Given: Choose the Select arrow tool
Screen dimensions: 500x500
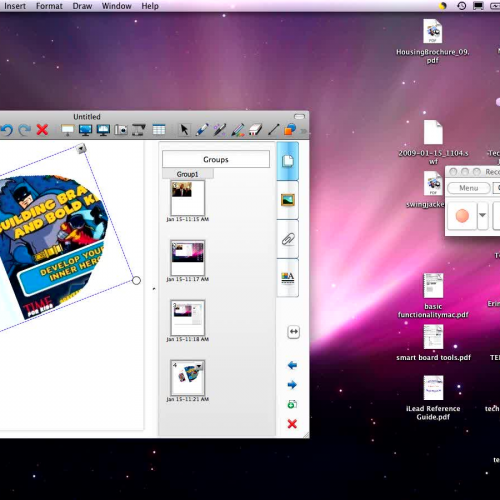Looking at the screenshot, I should [184, 130].
